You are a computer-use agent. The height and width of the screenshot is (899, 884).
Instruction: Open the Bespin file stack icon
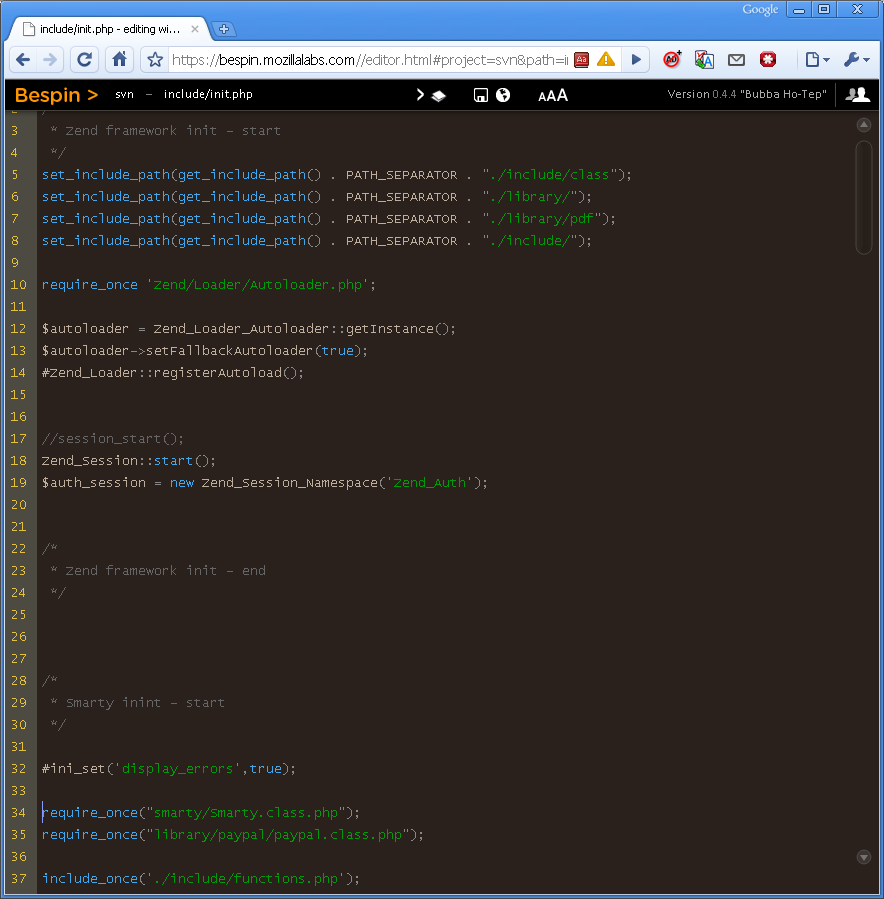pos(439,96)
